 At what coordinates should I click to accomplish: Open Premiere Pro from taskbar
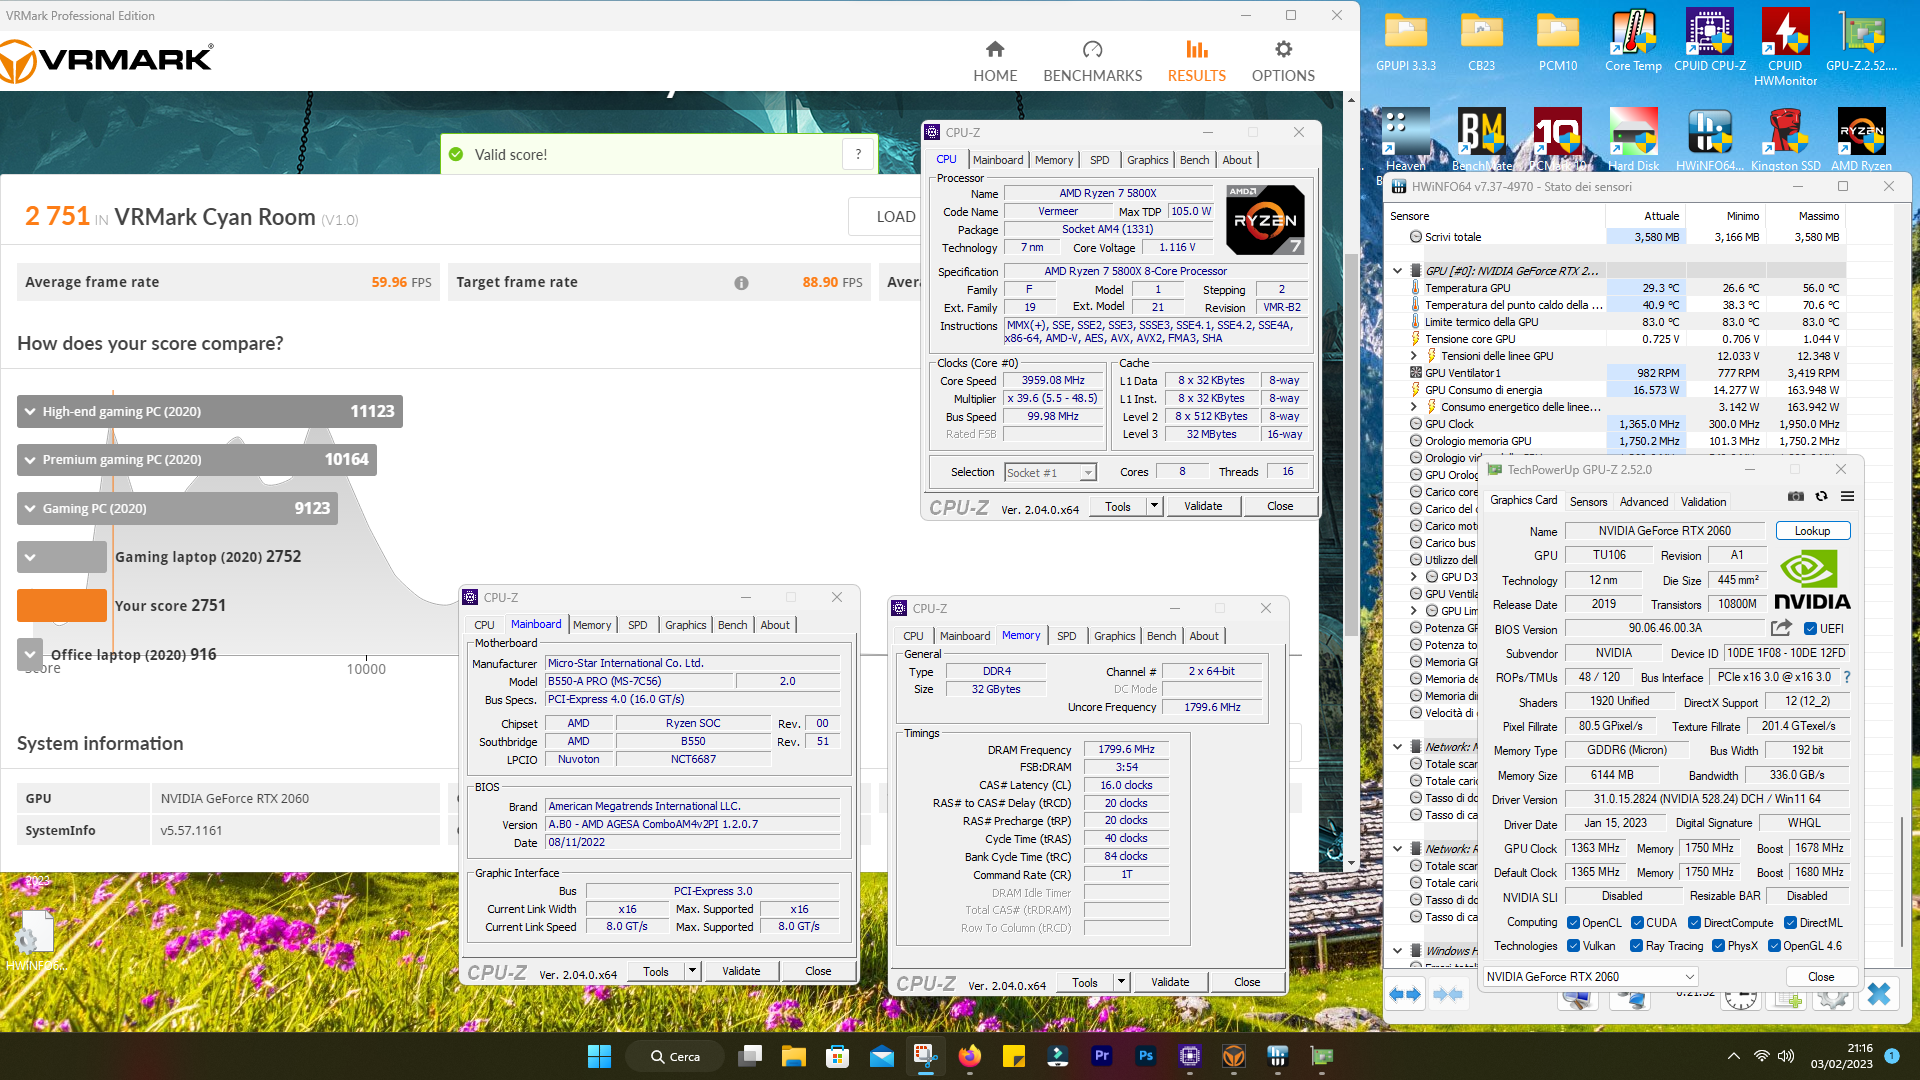point(1102,1056)
